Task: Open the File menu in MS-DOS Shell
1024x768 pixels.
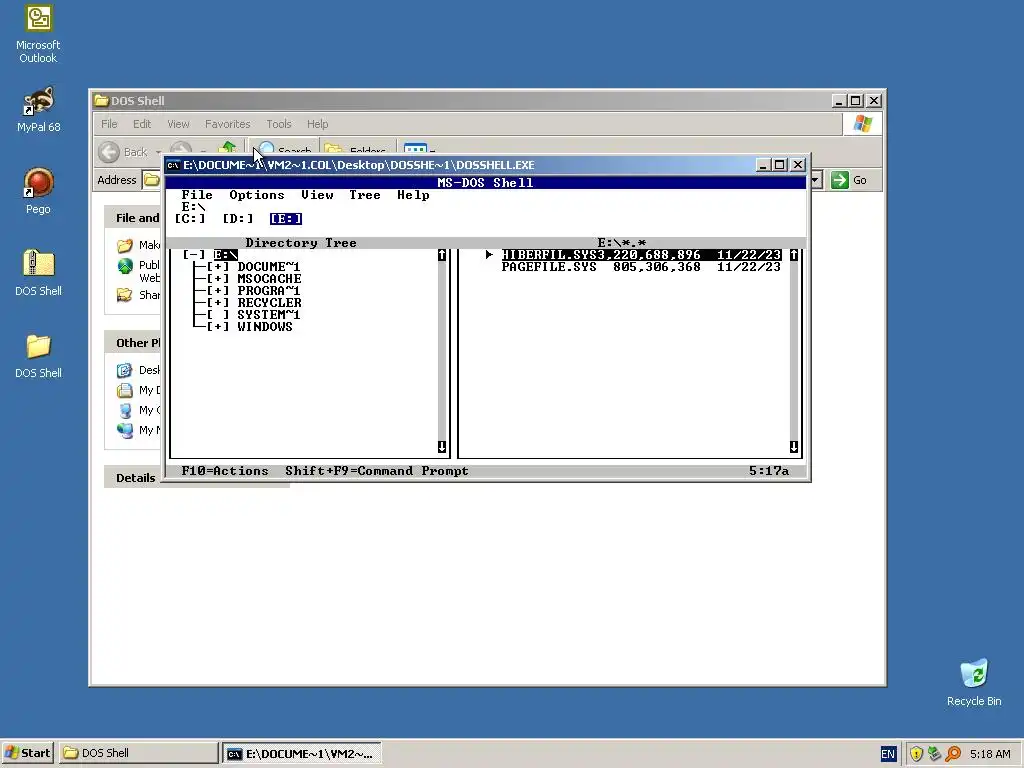Action: [197, 195]
